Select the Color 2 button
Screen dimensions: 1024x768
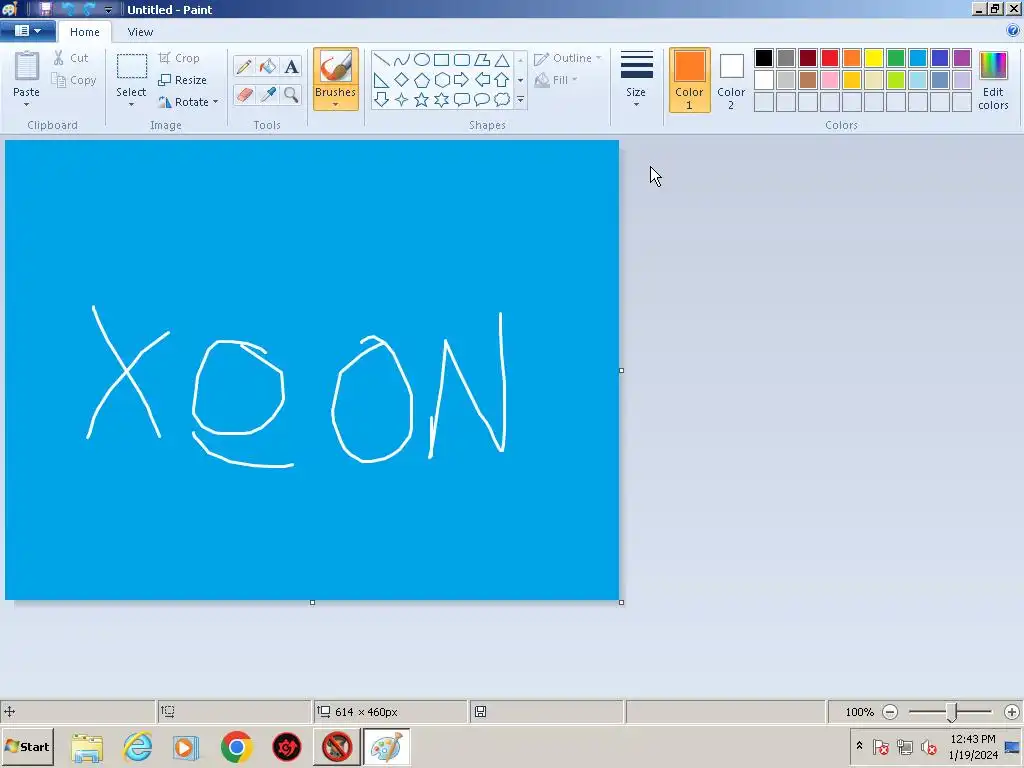tap(731, 80)
